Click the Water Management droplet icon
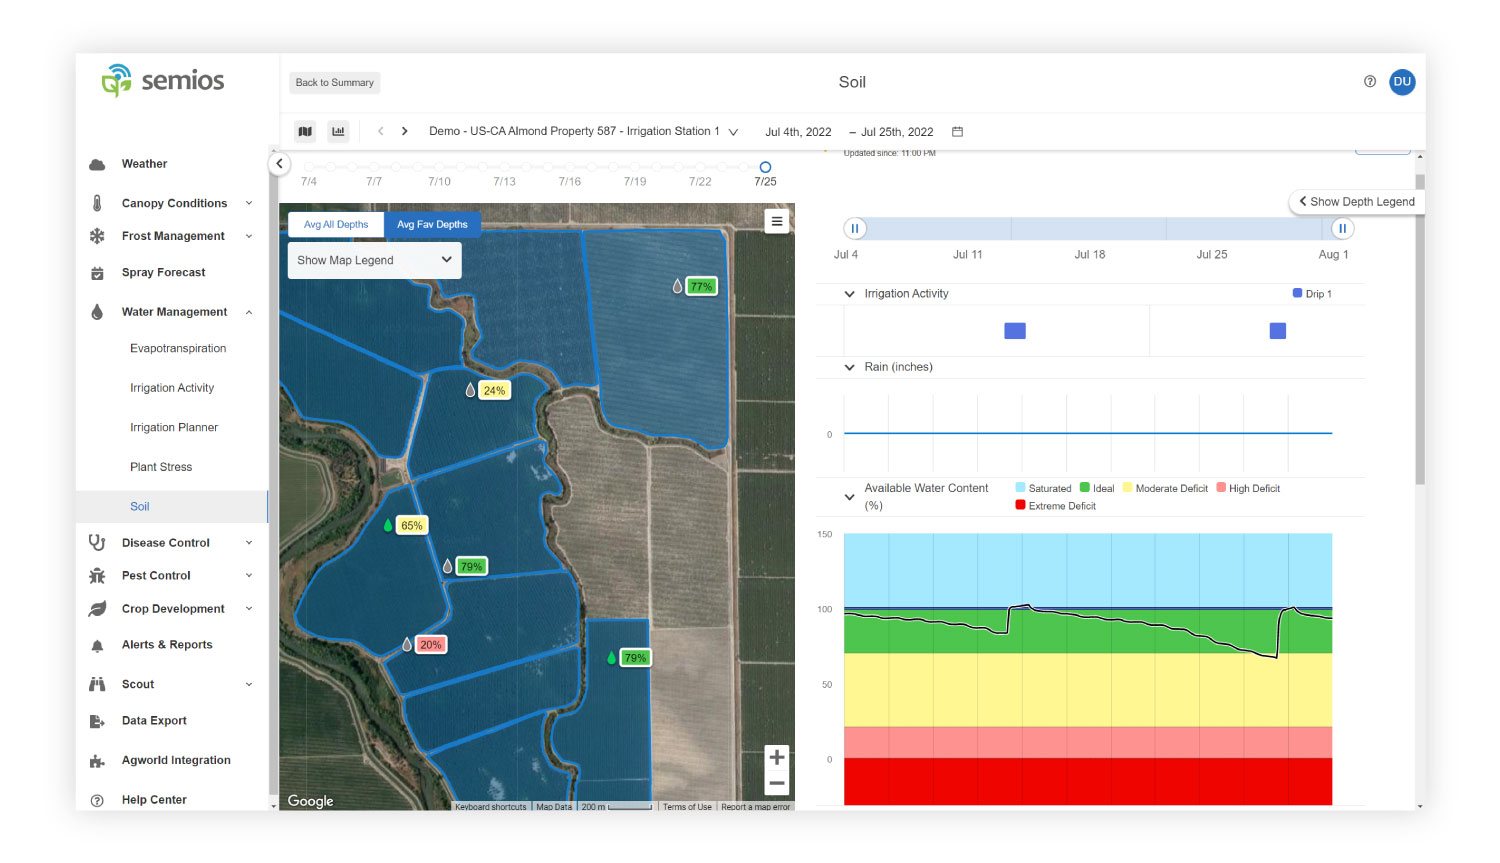The image size is (1500, 863). [x=97, y=312]
